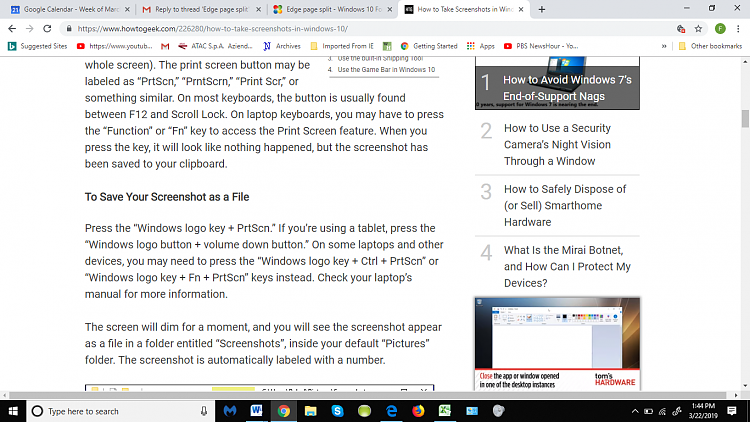Open the PBS NewsHour bookmark
750x422 pixels.
541,46
